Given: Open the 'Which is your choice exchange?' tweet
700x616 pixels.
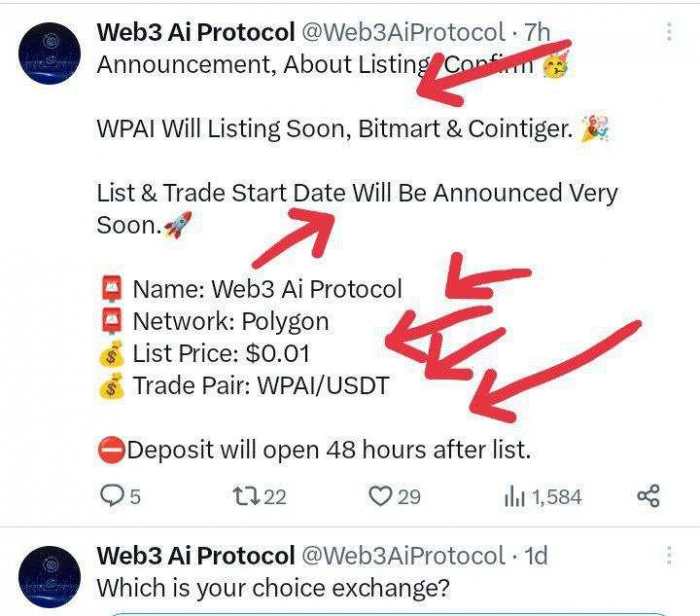Looking at the screenshot, I should 273,588.
